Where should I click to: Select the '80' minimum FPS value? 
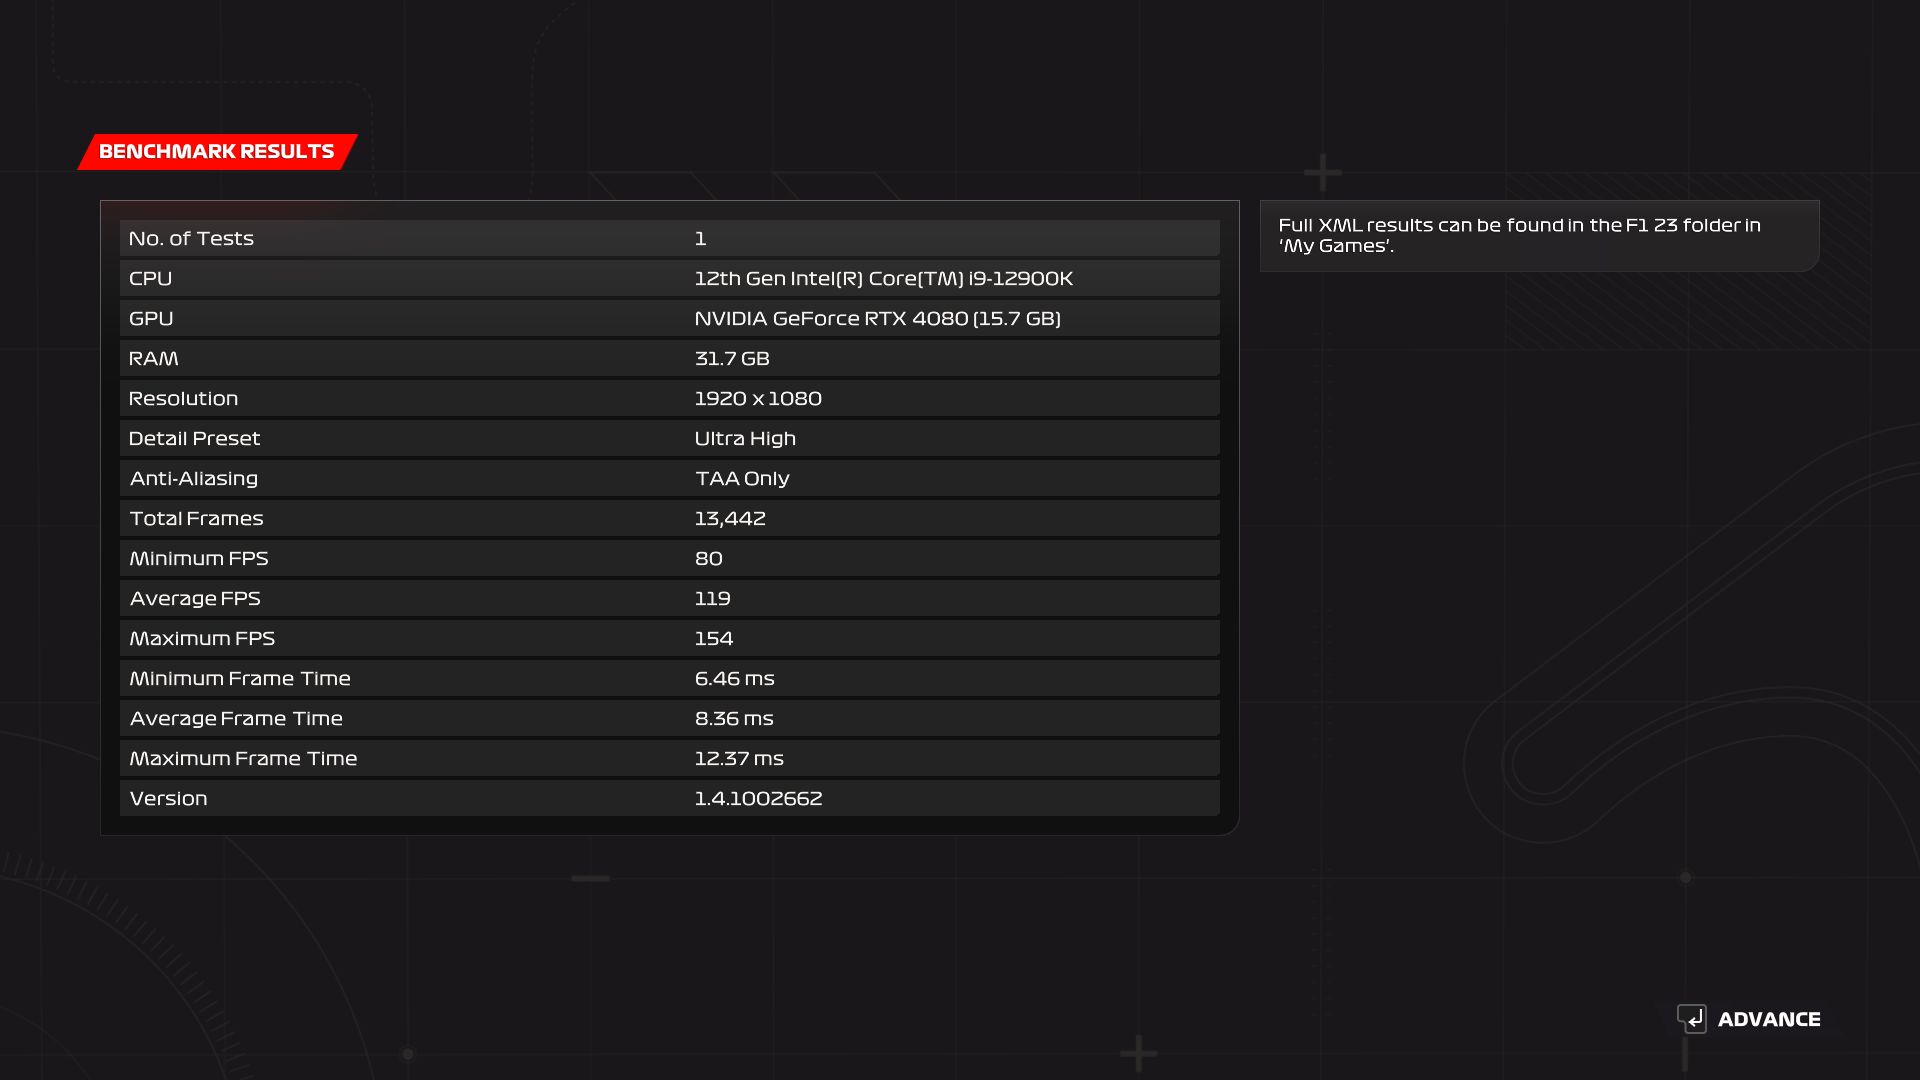pyautogui.click(x=709, y=558)
